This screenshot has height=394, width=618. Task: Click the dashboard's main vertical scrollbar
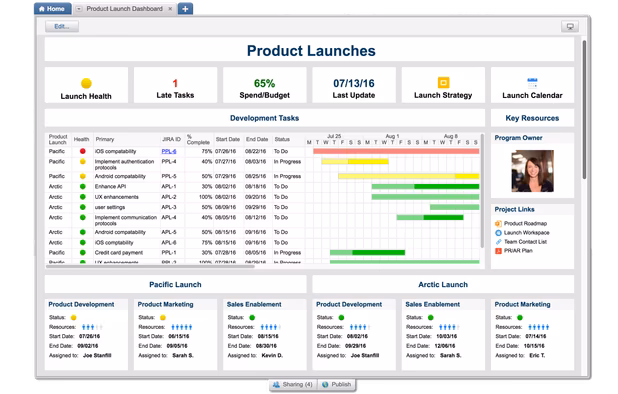click(x=584, y=110)
